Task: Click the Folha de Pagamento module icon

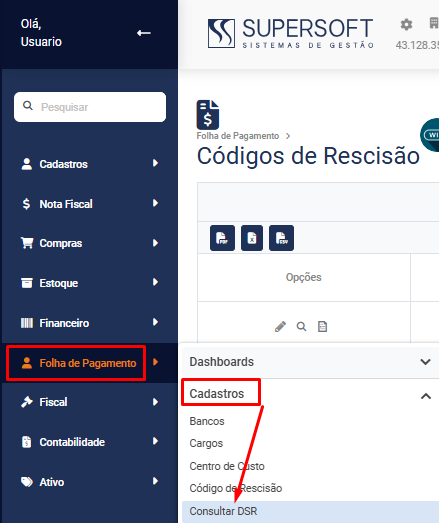Action: pyautogui.click(x=207, y=115)
